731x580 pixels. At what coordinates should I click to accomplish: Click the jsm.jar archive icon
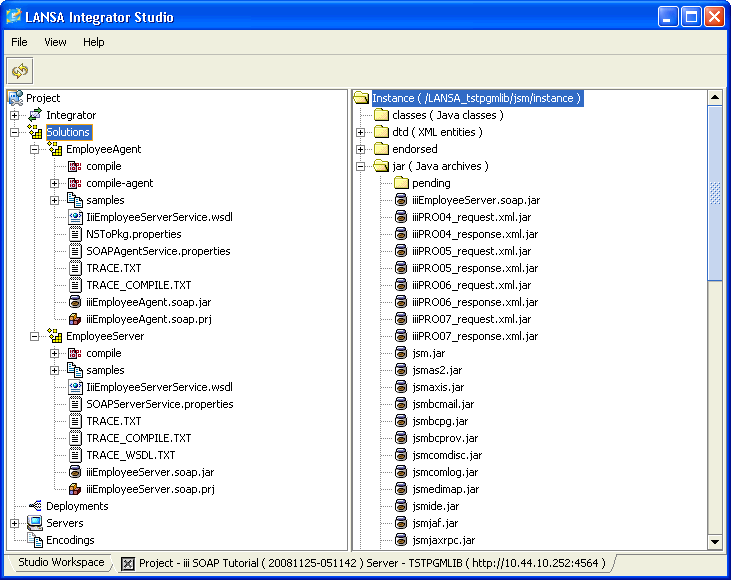pyautogui.click(x=401, y=353)
